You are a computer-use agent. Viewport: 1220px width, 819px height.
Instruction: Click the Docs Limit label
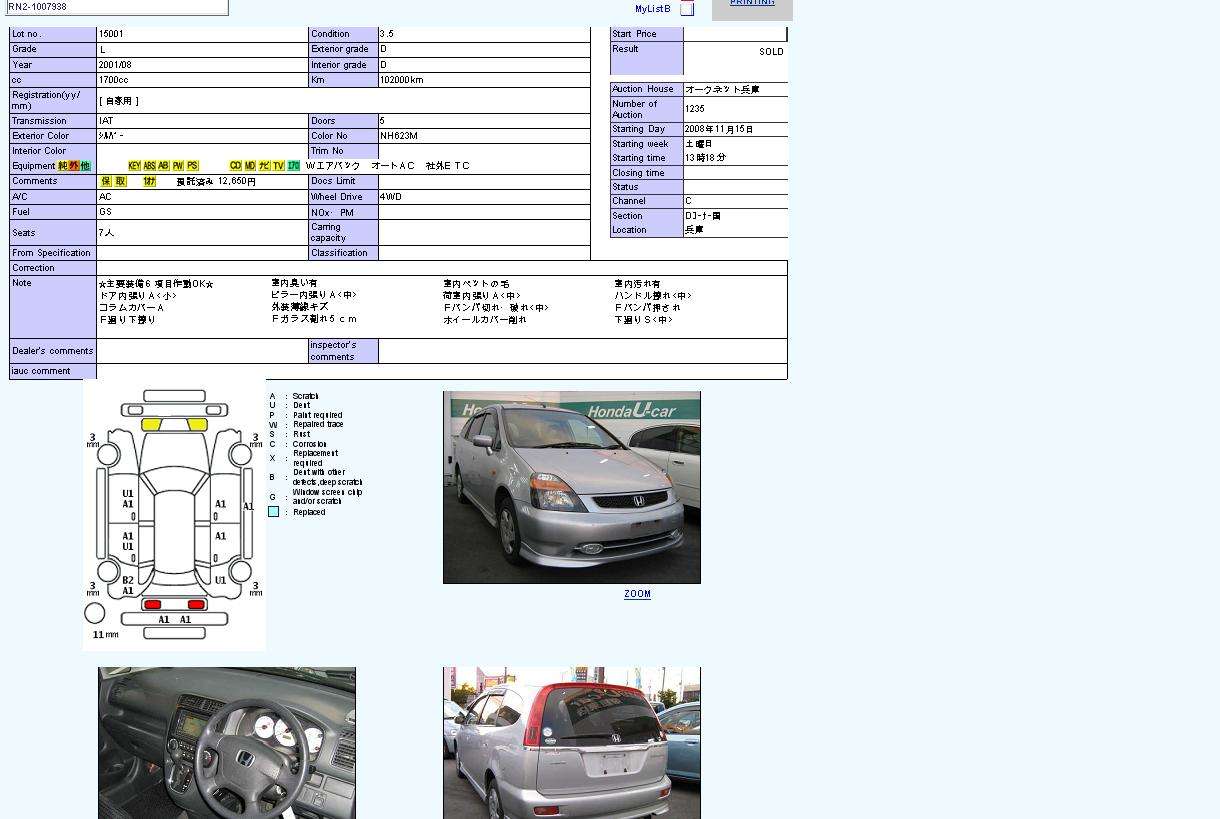click(333, 181)
